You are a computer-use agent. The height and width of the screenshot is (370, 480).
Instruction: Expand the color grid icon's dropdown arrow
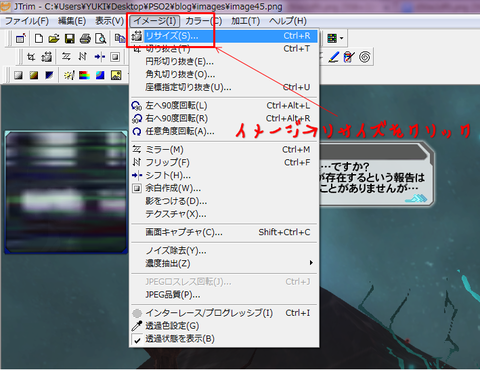[341, 39]
